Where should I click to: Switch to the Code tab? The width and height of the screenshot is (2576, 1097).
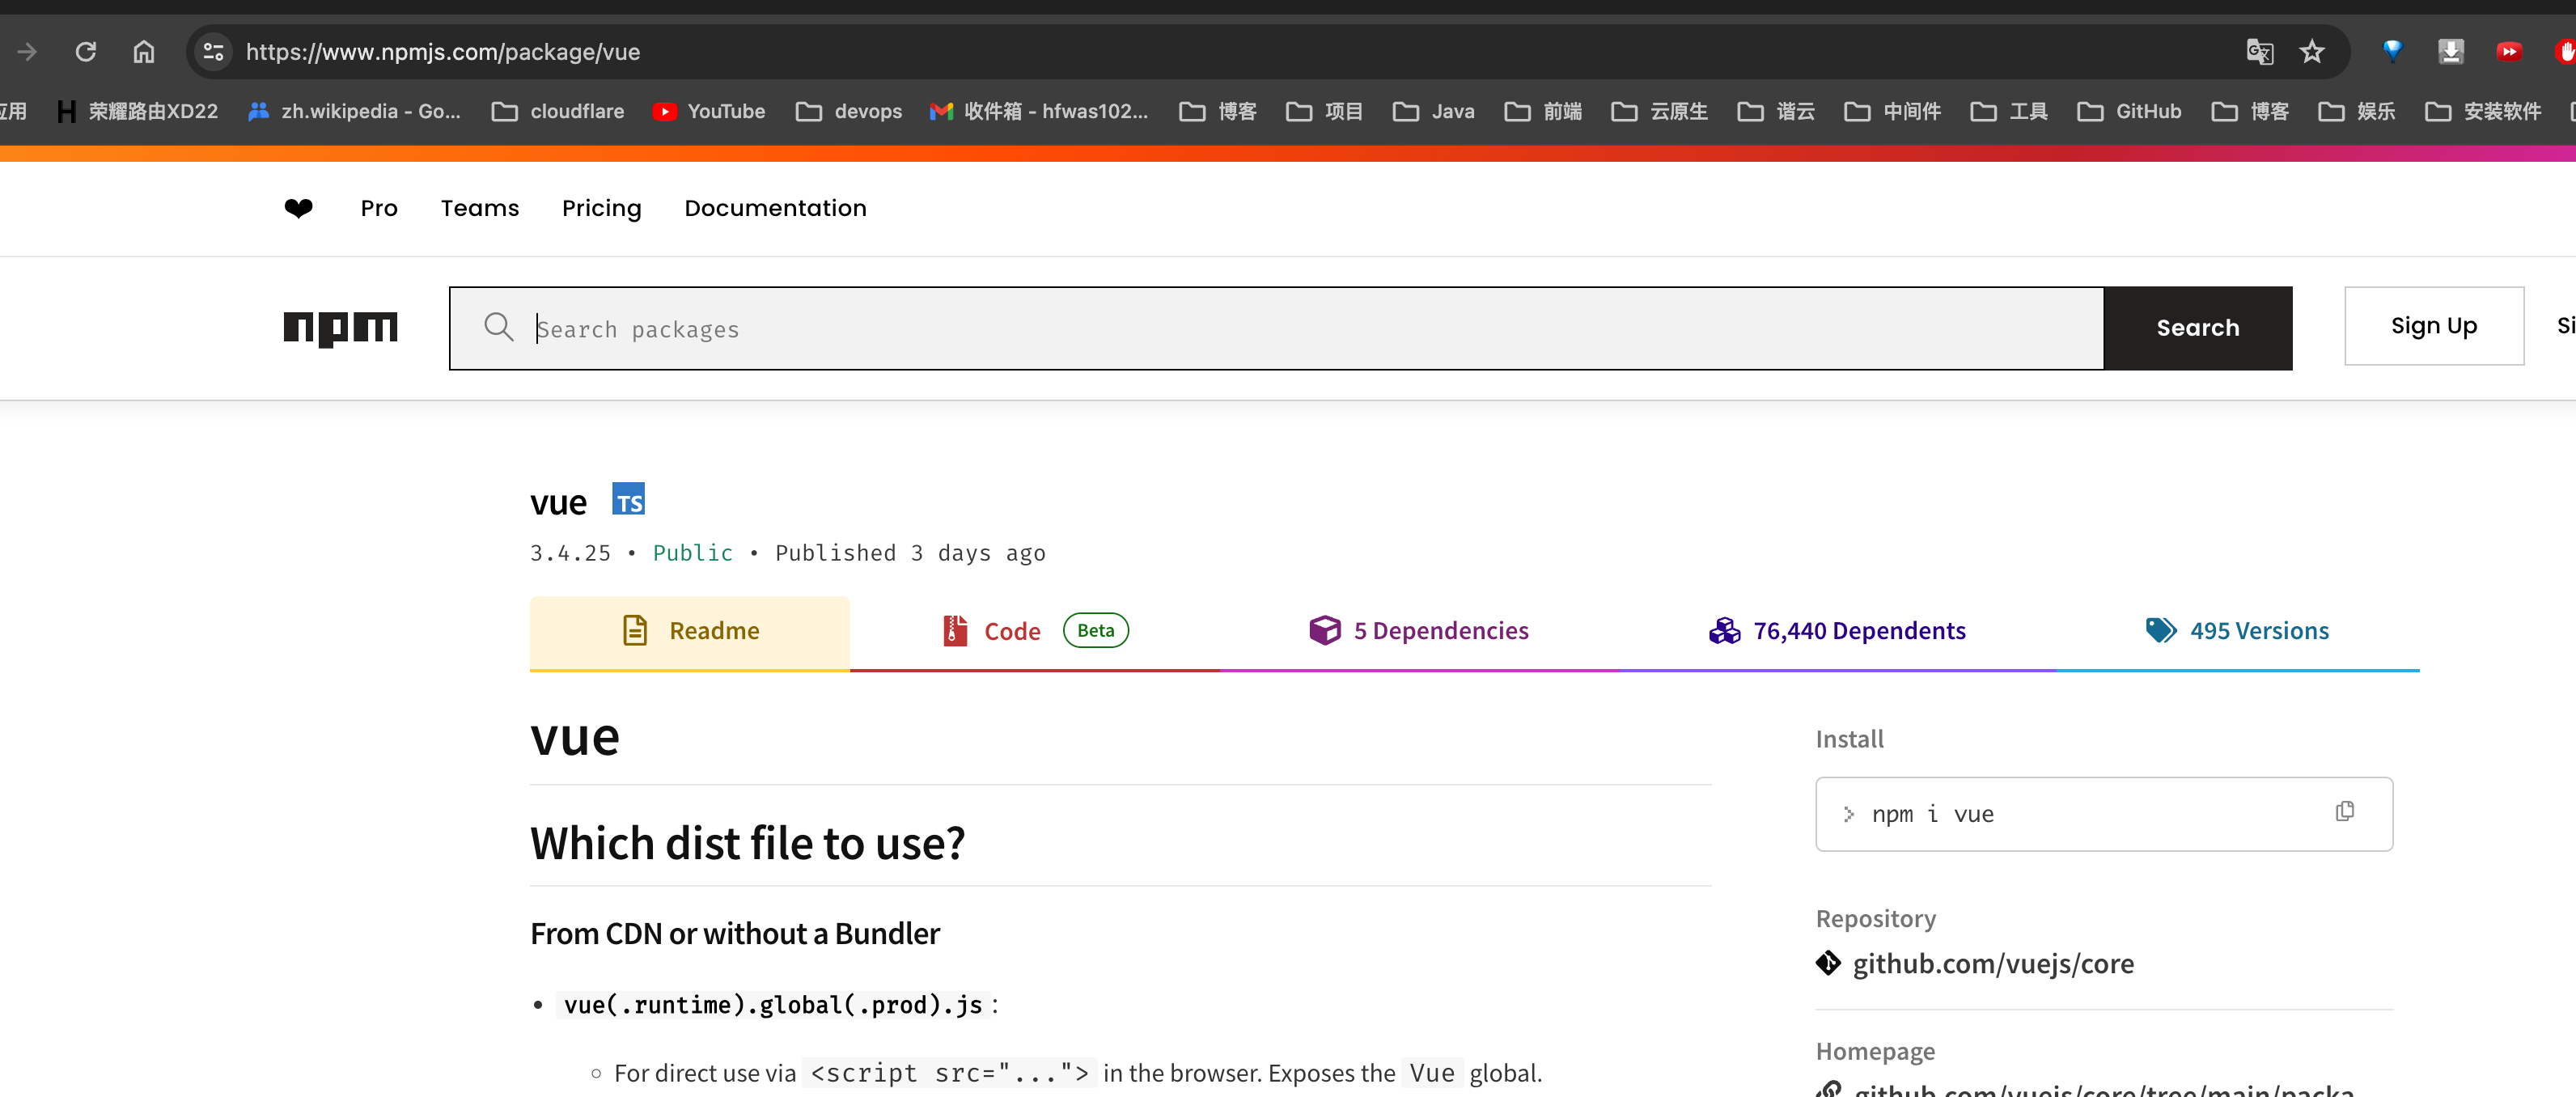tap(1035, 631)
